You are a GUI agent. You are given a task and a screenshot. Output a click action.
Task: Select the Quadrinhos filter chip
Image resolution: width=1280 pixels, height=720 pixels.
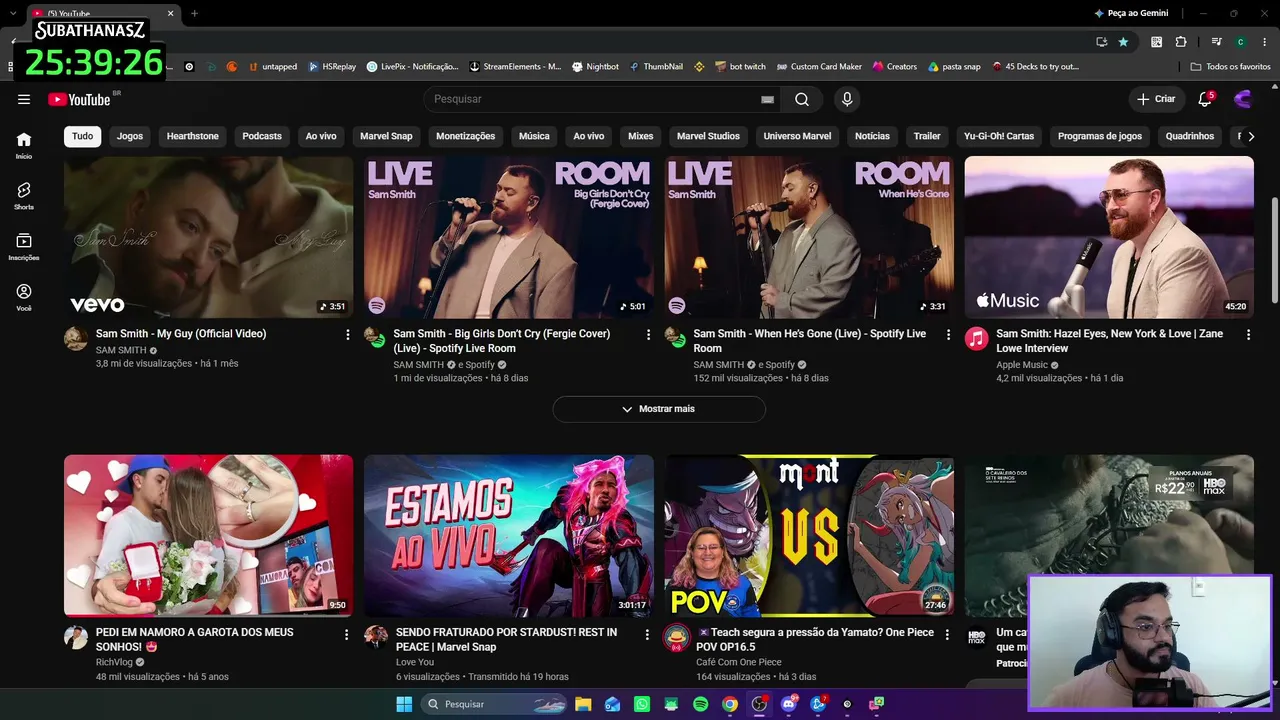coord(1190,136)
